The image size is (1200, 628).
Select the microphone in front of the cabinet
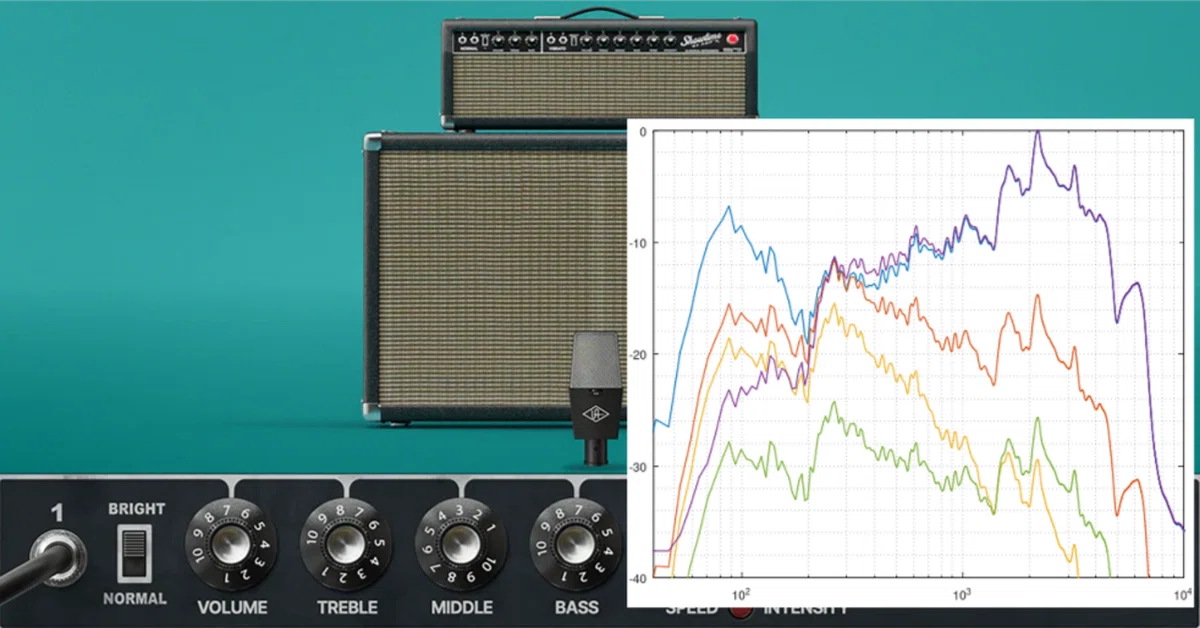(596, 398)
